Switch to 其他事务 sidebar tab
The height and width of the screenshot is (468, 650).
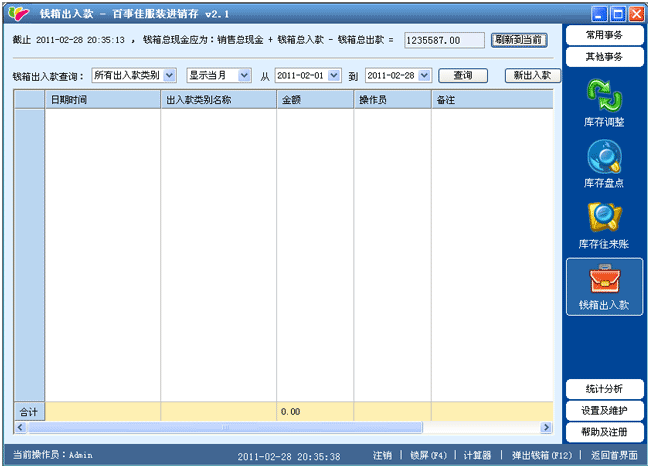click(603, 57)
